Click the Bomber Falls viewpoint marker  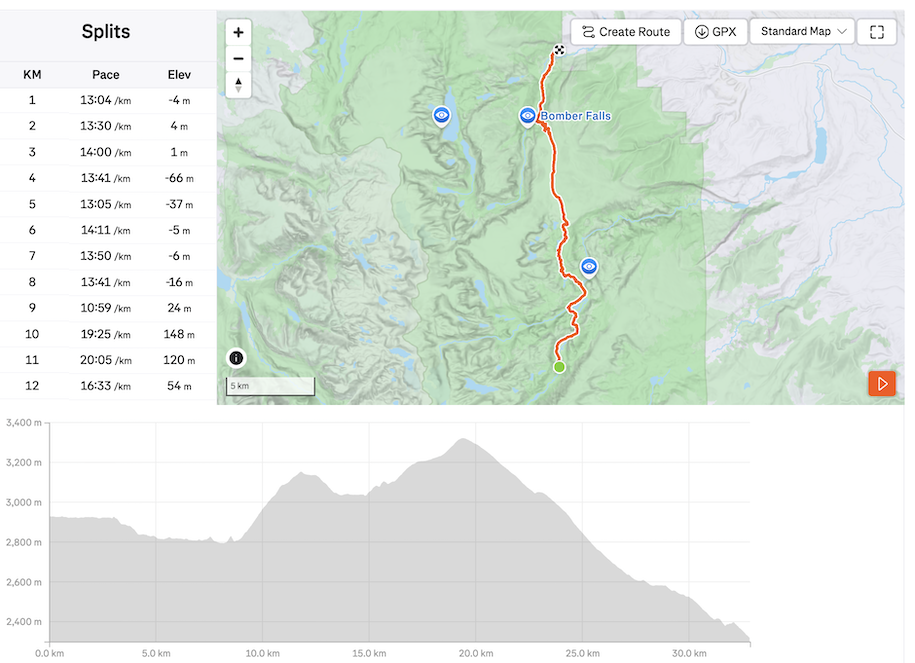pos(527,116)
